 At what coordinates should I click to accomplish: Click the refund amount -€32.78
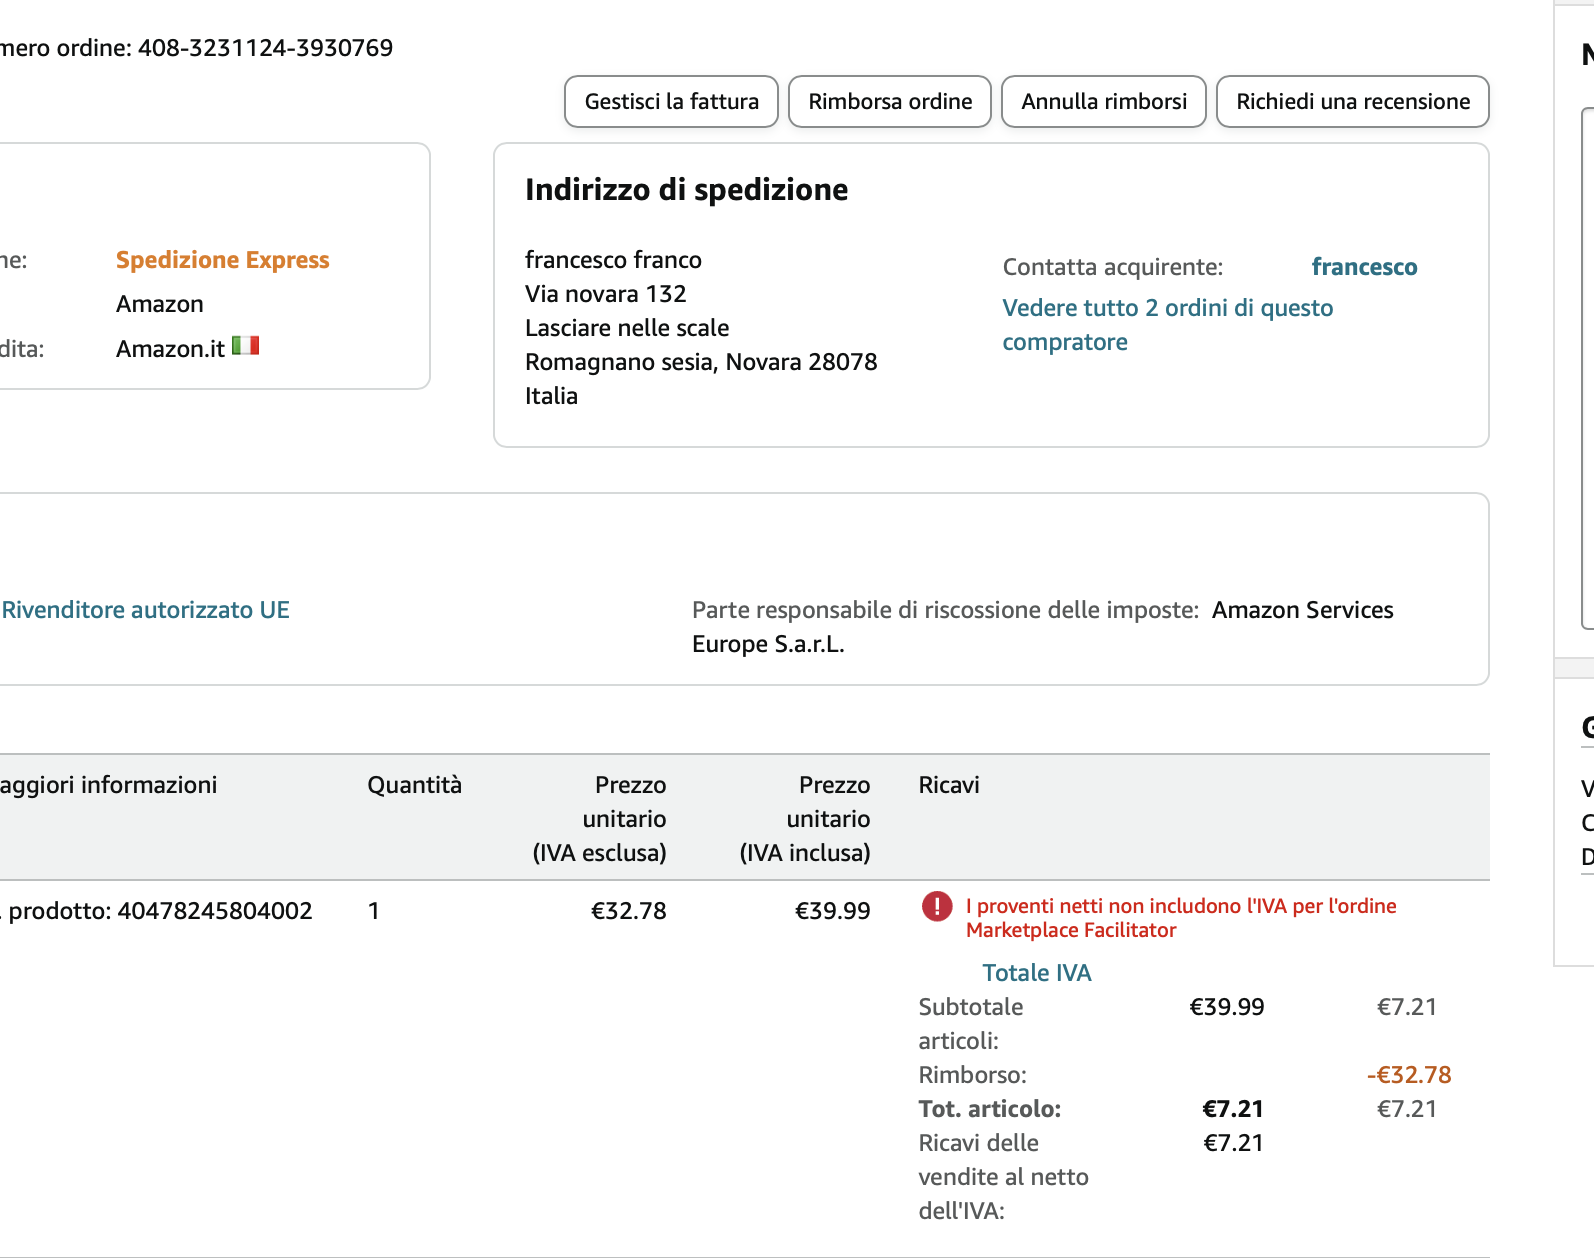coord(1408,1075)
